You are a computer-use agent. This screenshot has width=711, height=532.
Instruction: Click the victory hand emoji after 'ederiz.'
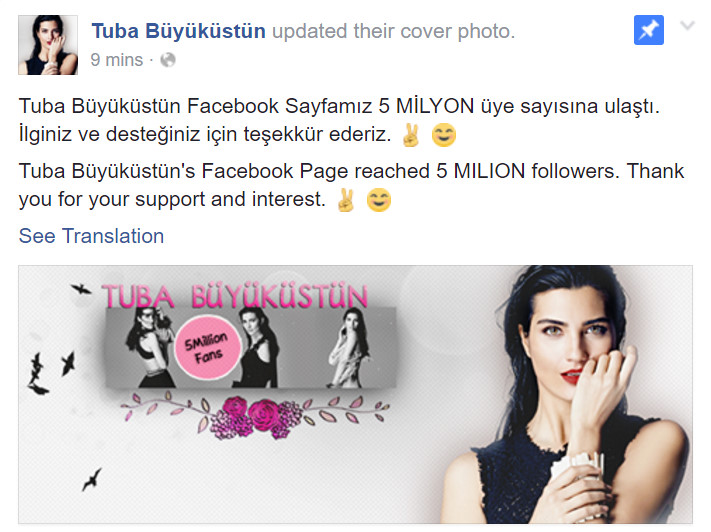[x=411, y=135]
